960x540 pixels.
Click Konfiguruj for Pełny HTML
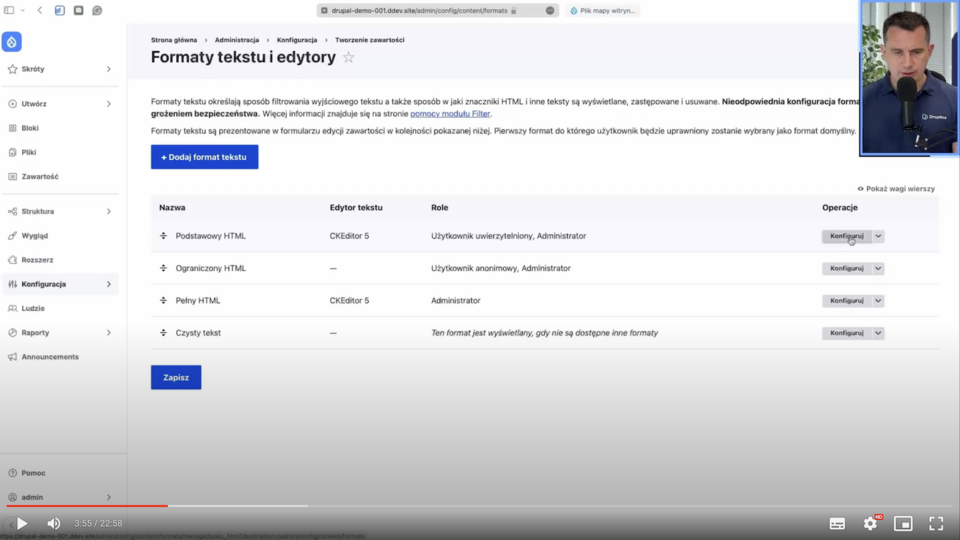(847, 301)
